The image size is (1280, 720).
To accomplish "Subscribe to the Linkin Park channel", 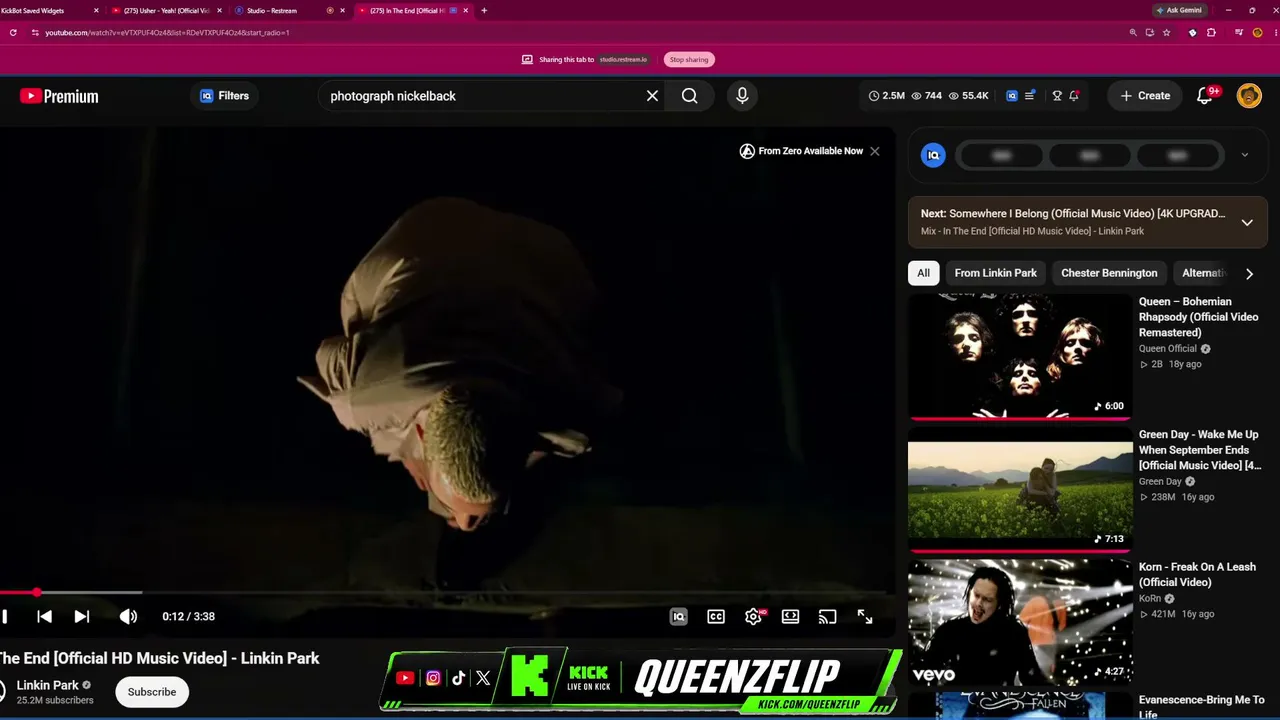I will click(152, 692).
